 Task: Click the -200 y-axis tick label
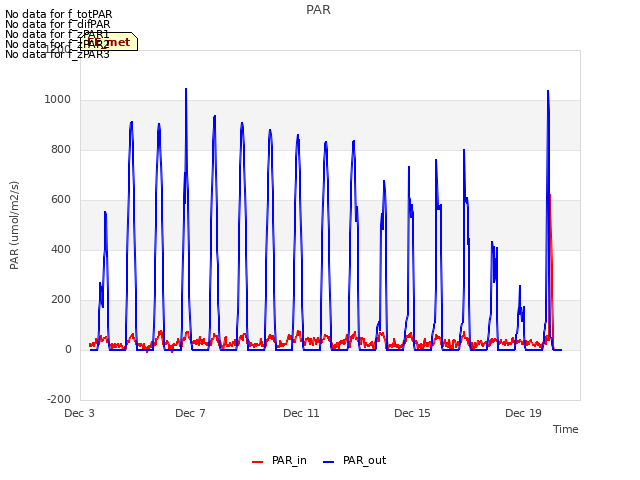(x=59, y=400)
